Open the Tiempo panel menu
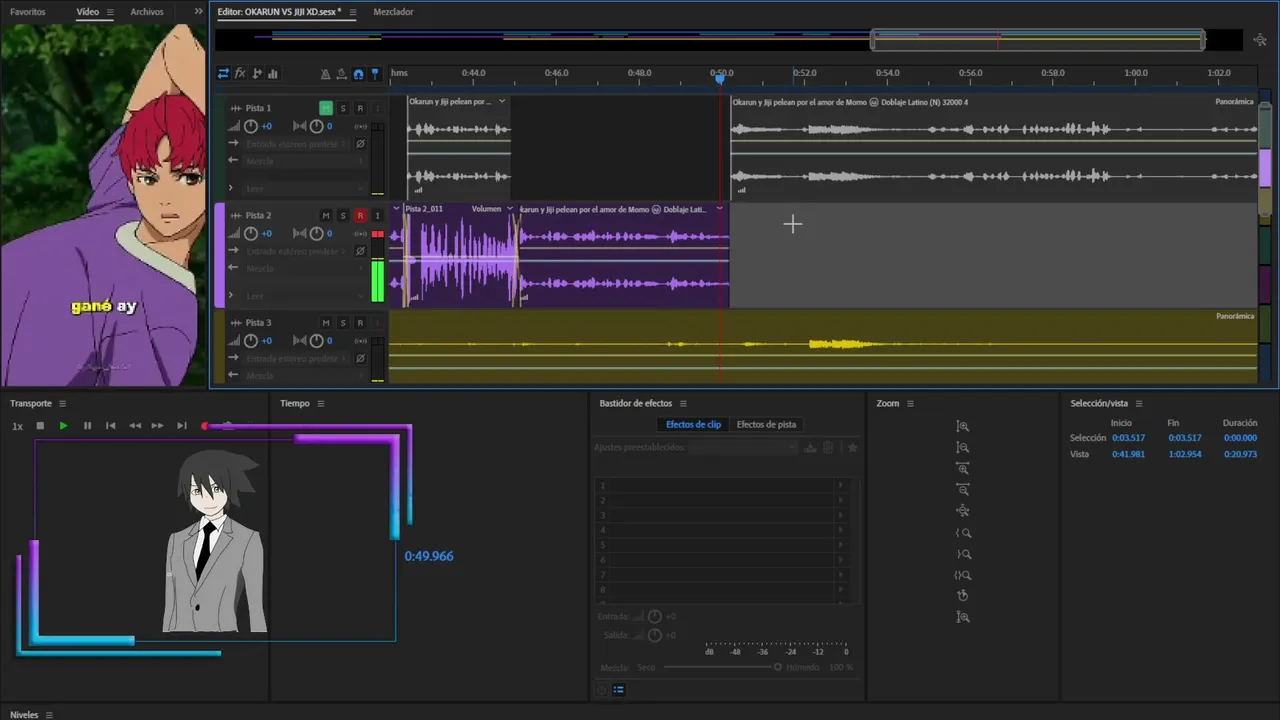The width and height of the screenshot is (1280, 720). [x=321, y=404]
